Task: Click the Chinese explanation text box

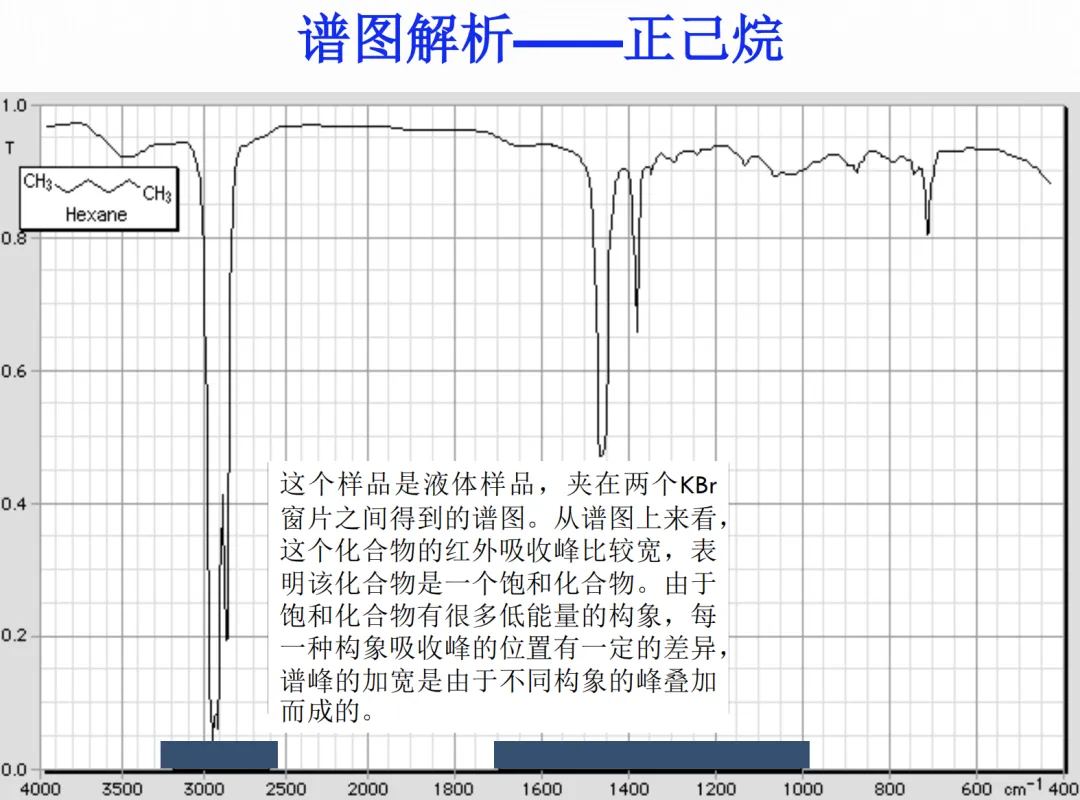Action: click(x=499, y=596)
